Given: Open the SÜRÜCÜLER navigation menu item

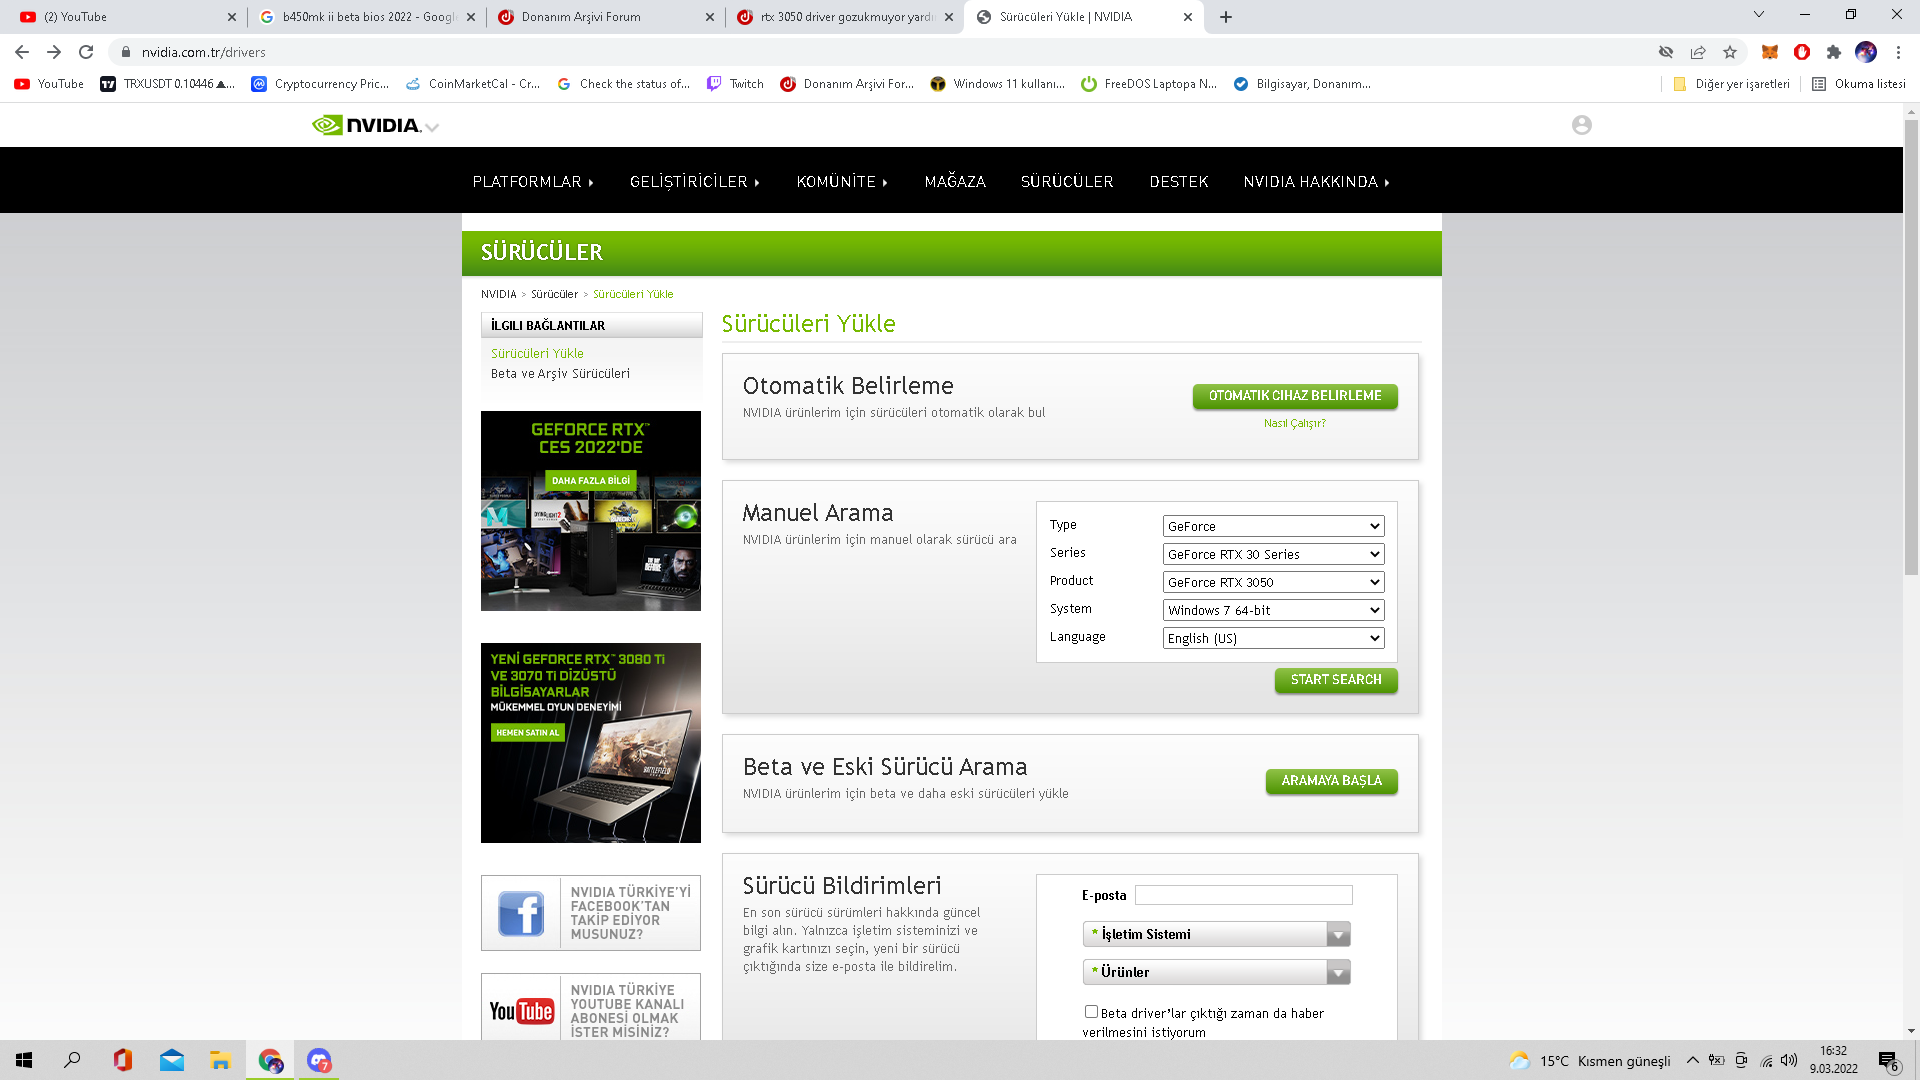Looking at the screenshot, I should click(1066, 181).
